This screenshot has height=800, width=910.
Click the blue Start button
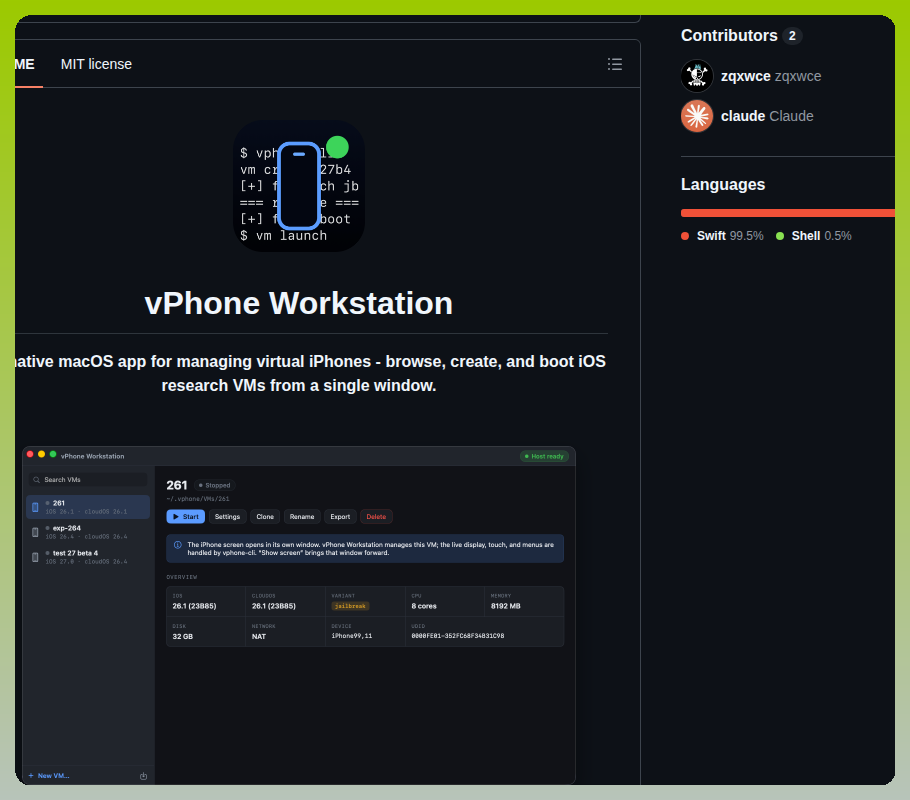pos(186,517)
